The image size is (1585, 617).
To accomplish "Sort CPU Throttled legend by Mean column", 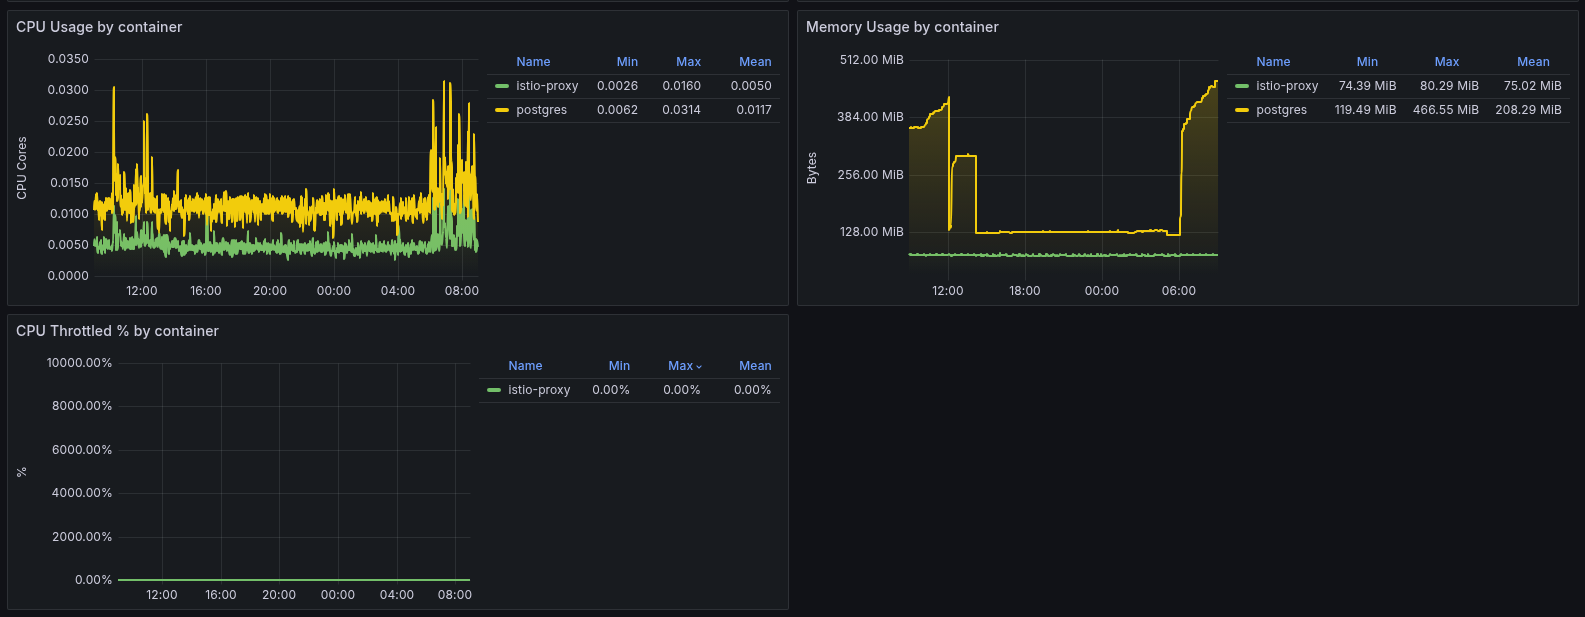I will coord(755,366).
